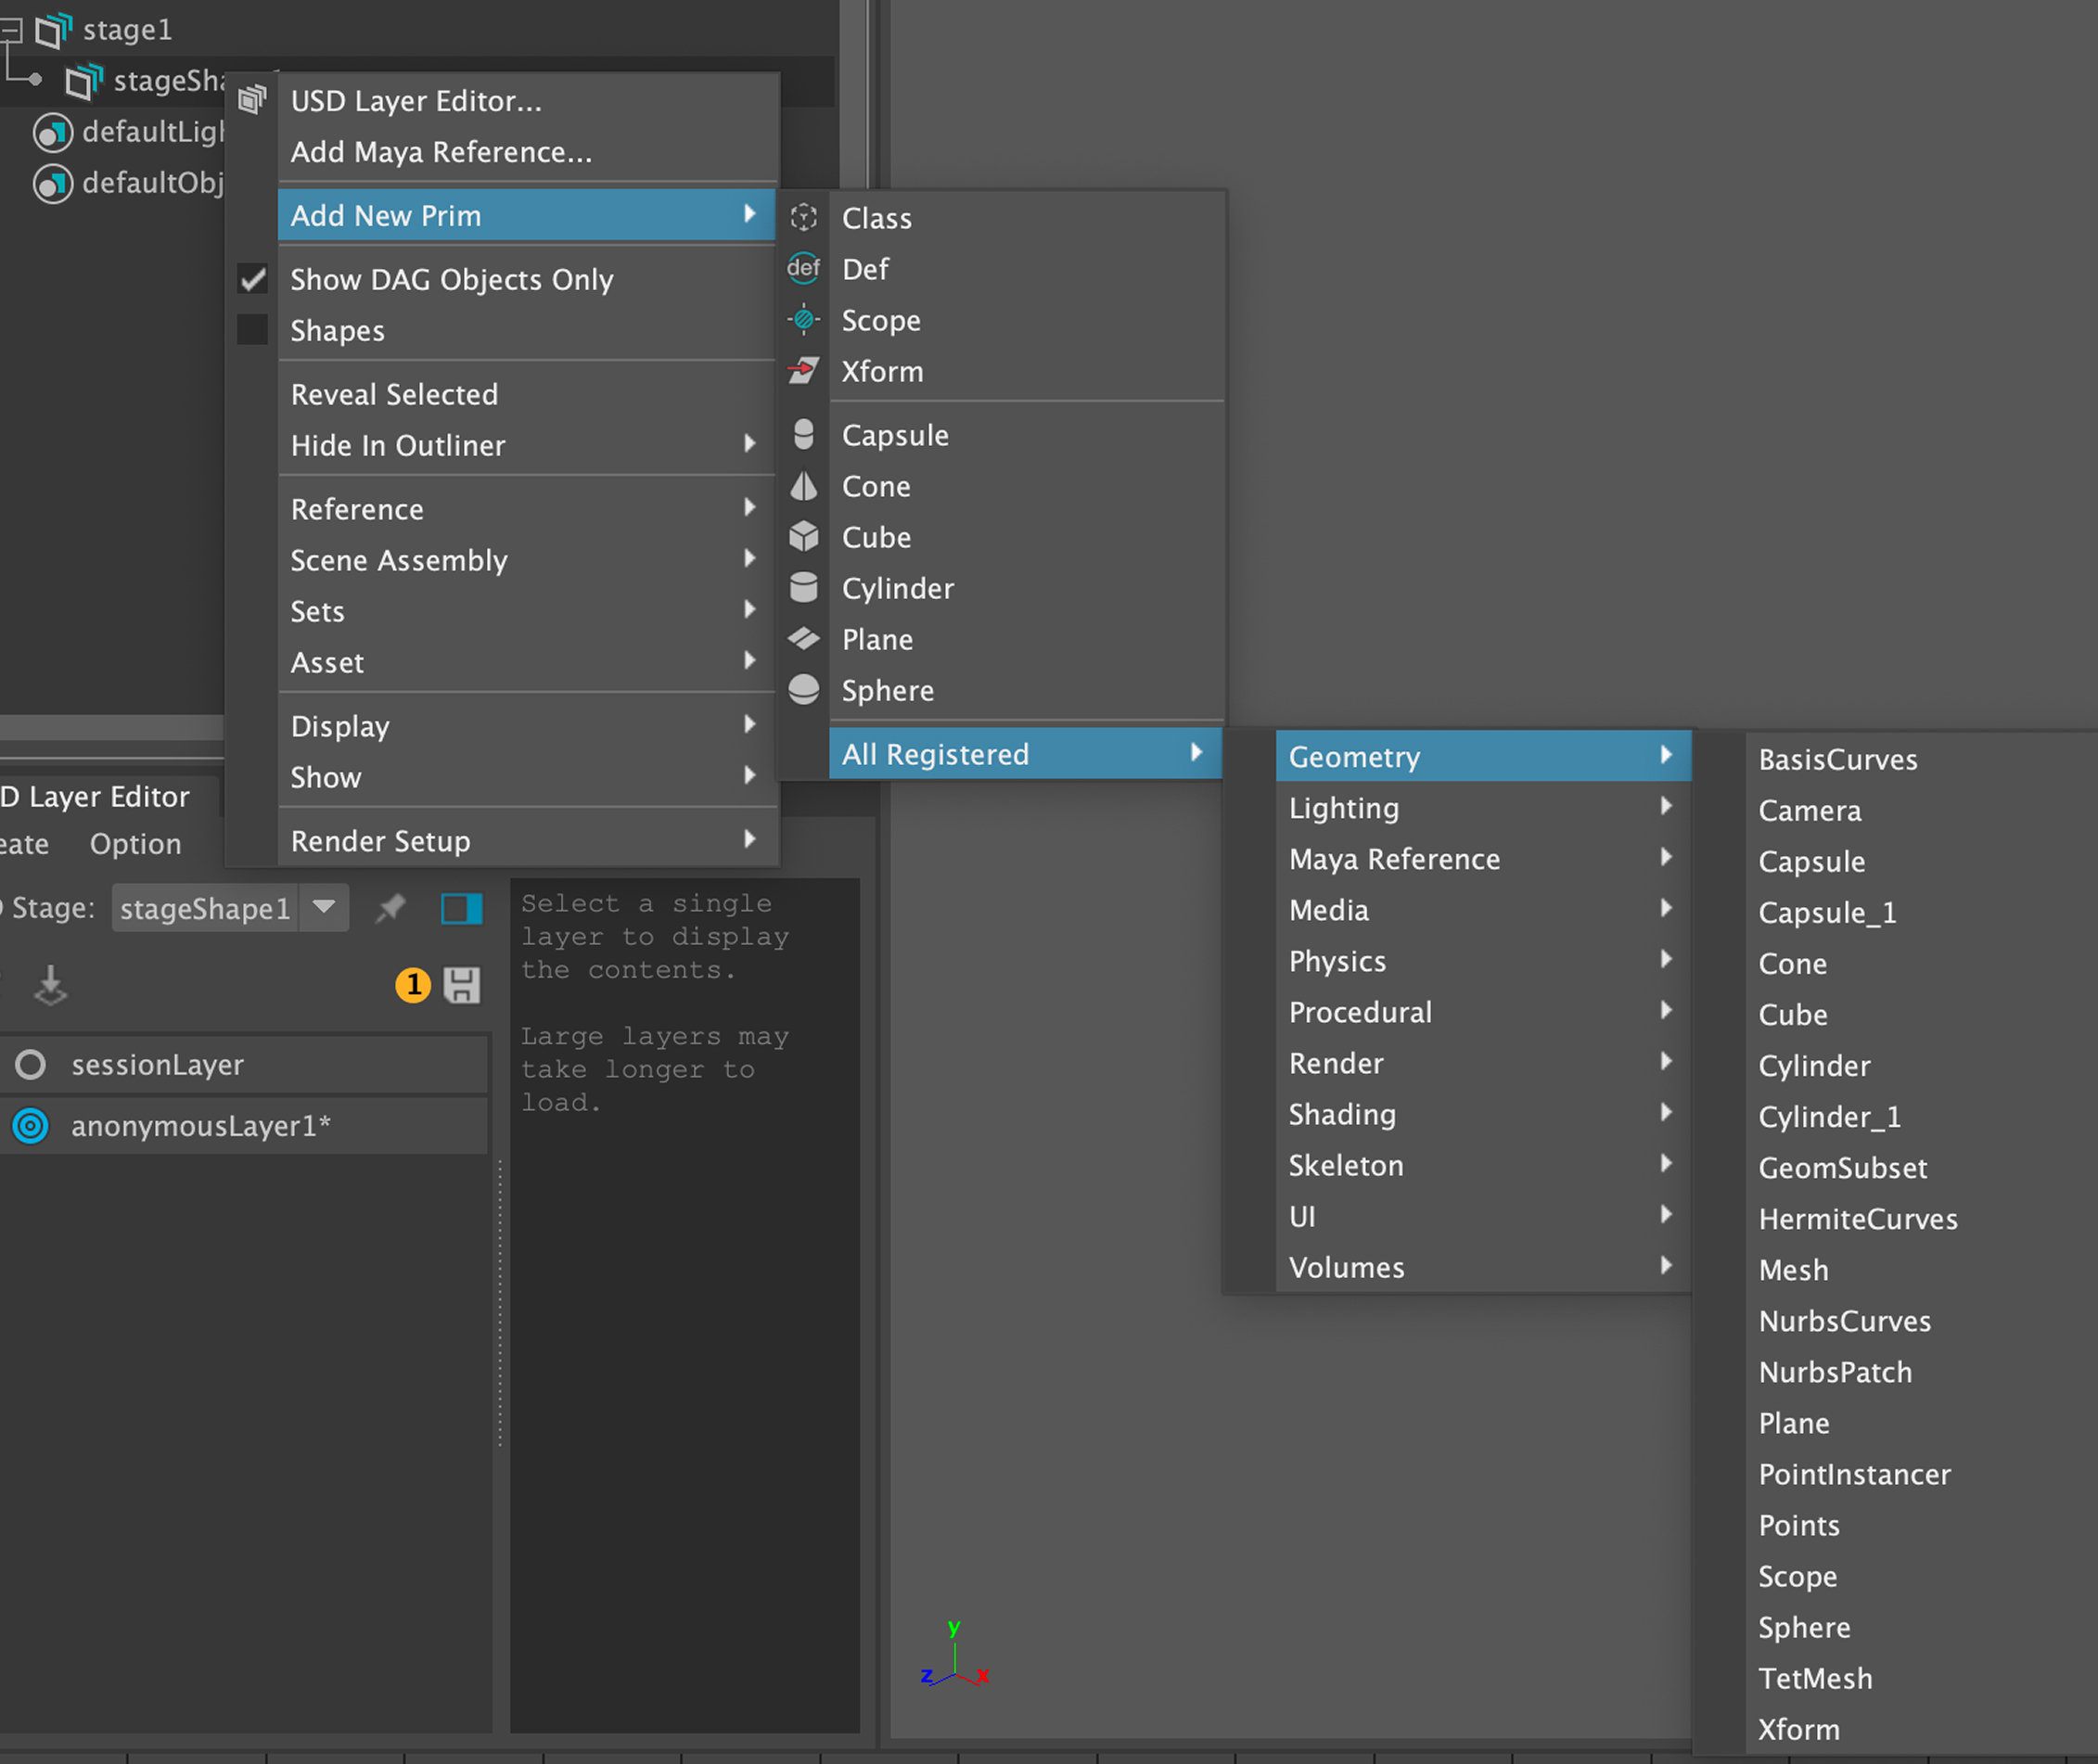Click the Class prim icon
2098x1764 pixels.
(803, 218)
